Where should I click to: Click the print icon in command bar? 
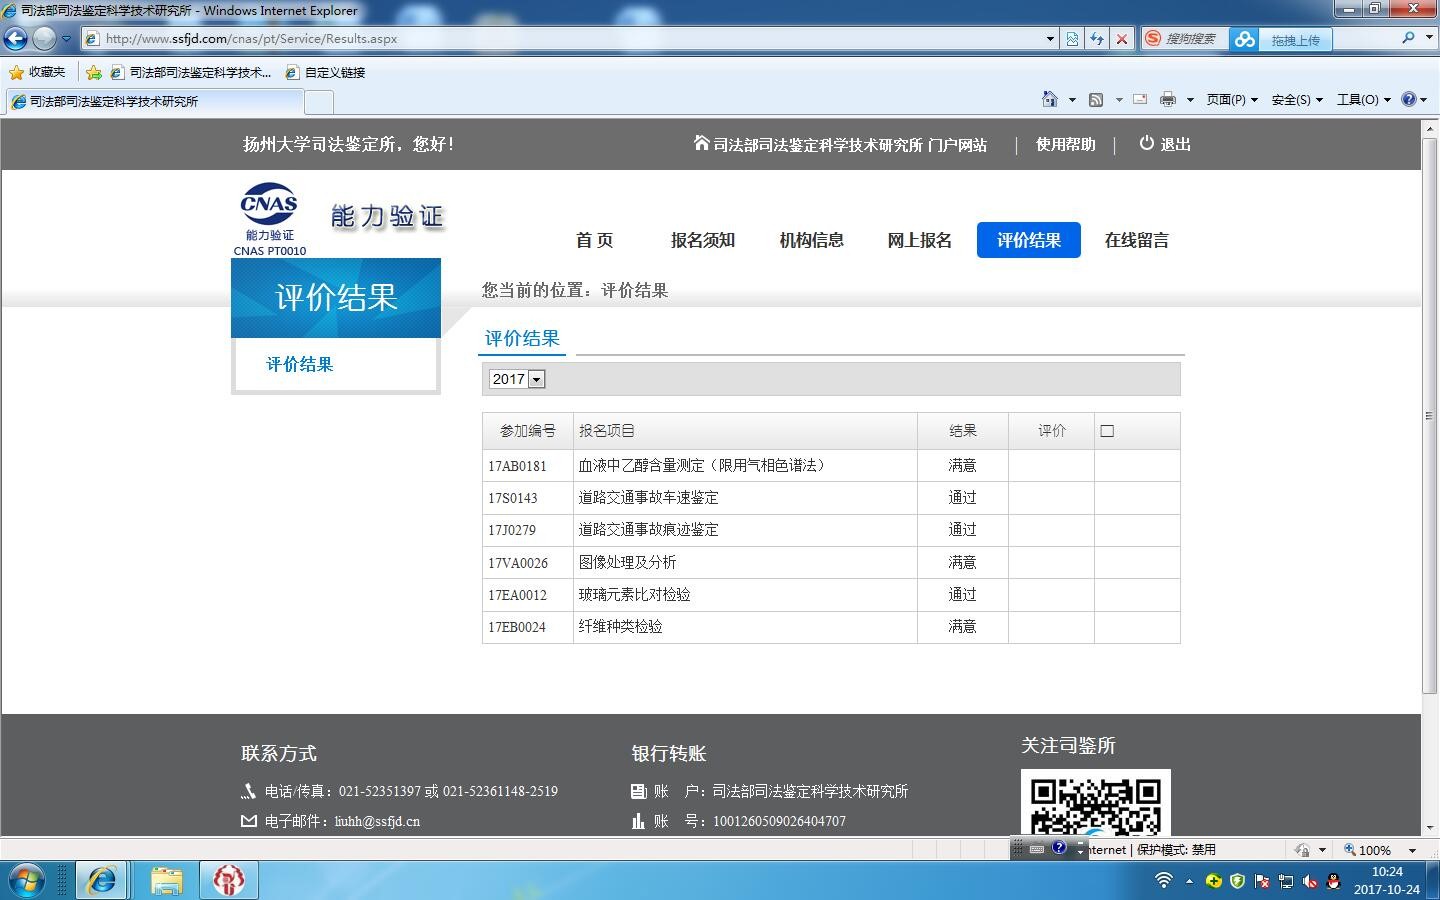point(1167,99)
